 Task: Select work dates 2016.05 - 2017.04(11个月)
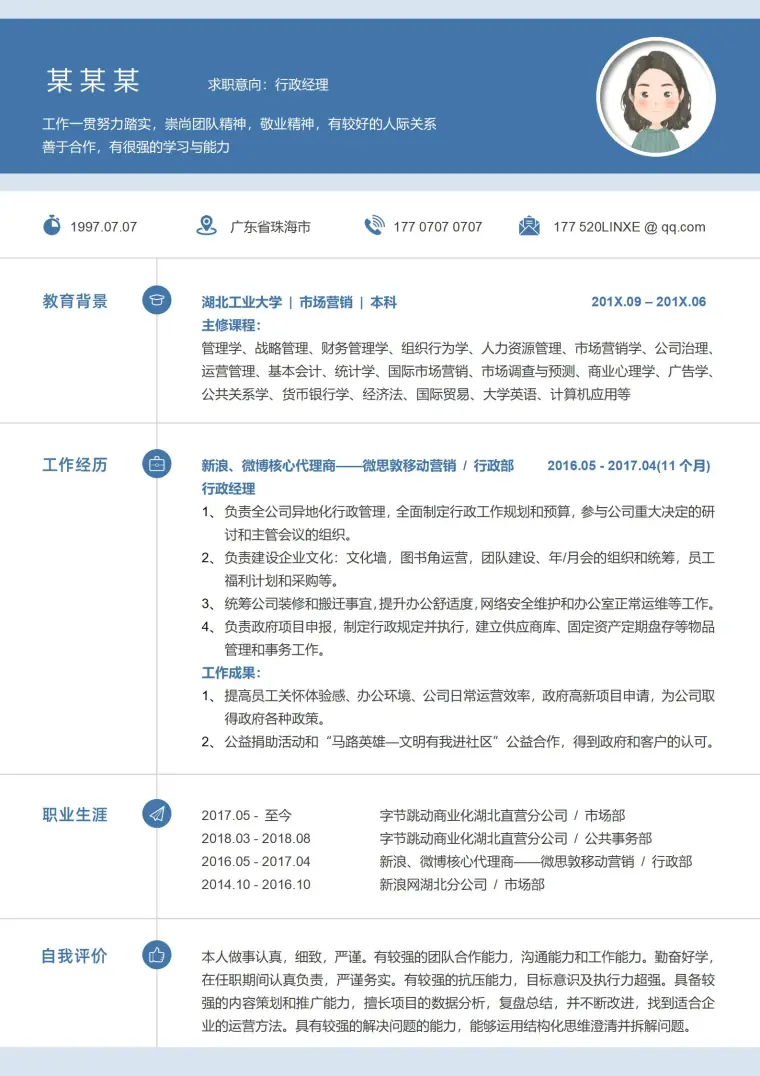(629, 465)
